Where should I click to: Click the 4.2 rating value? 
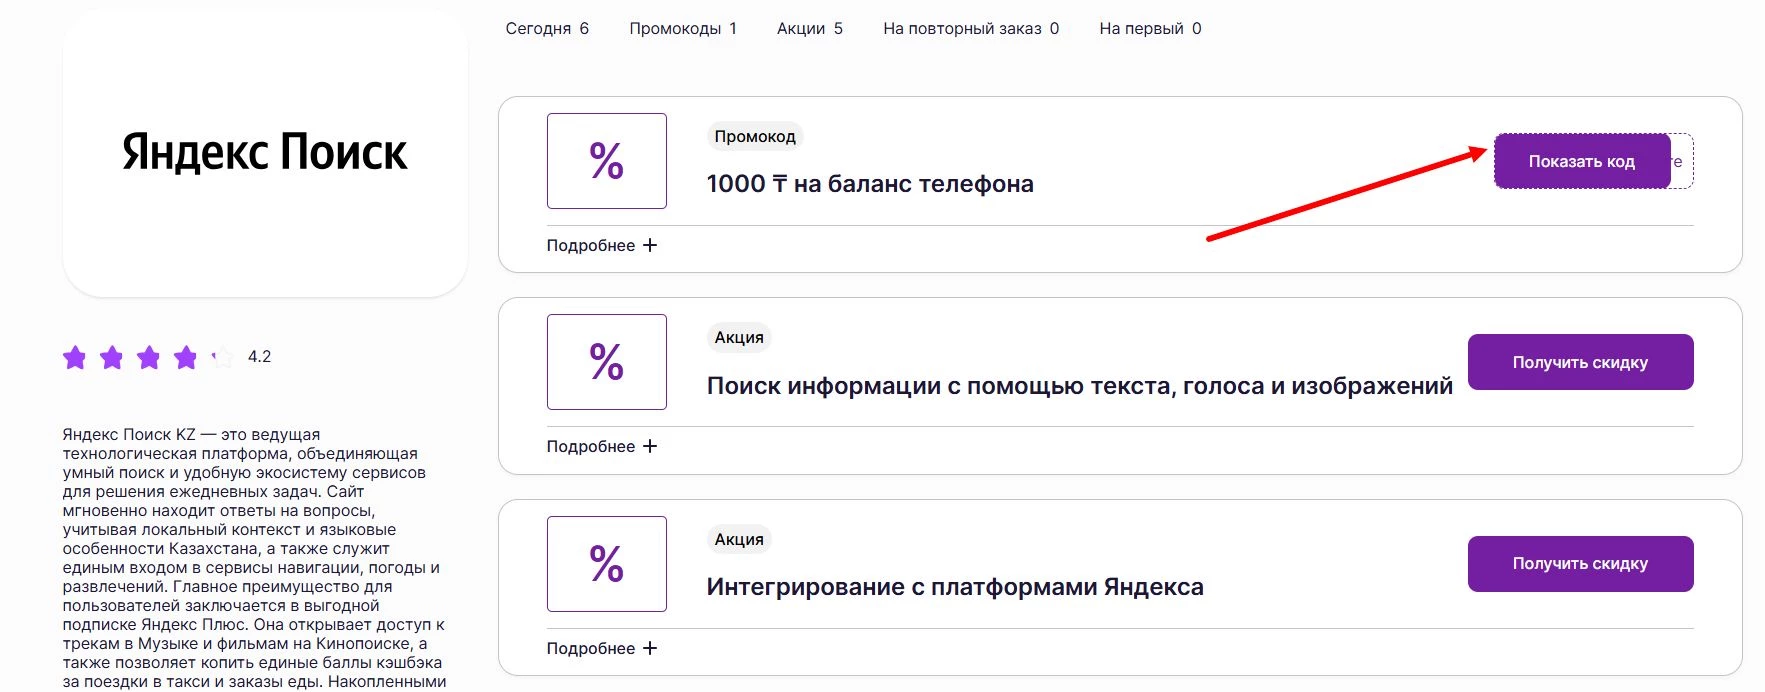click(x=259, y=357)
